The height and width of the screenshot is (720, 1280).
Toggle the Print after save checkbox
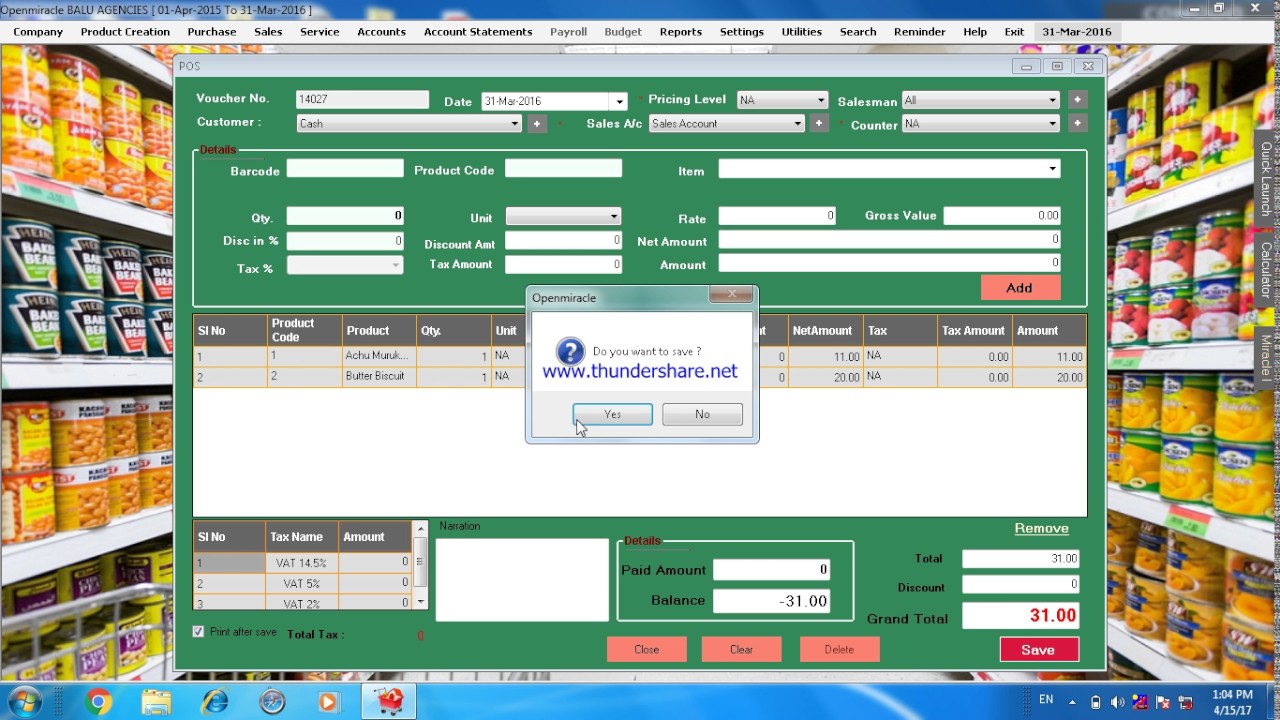(x=198, y=632)
